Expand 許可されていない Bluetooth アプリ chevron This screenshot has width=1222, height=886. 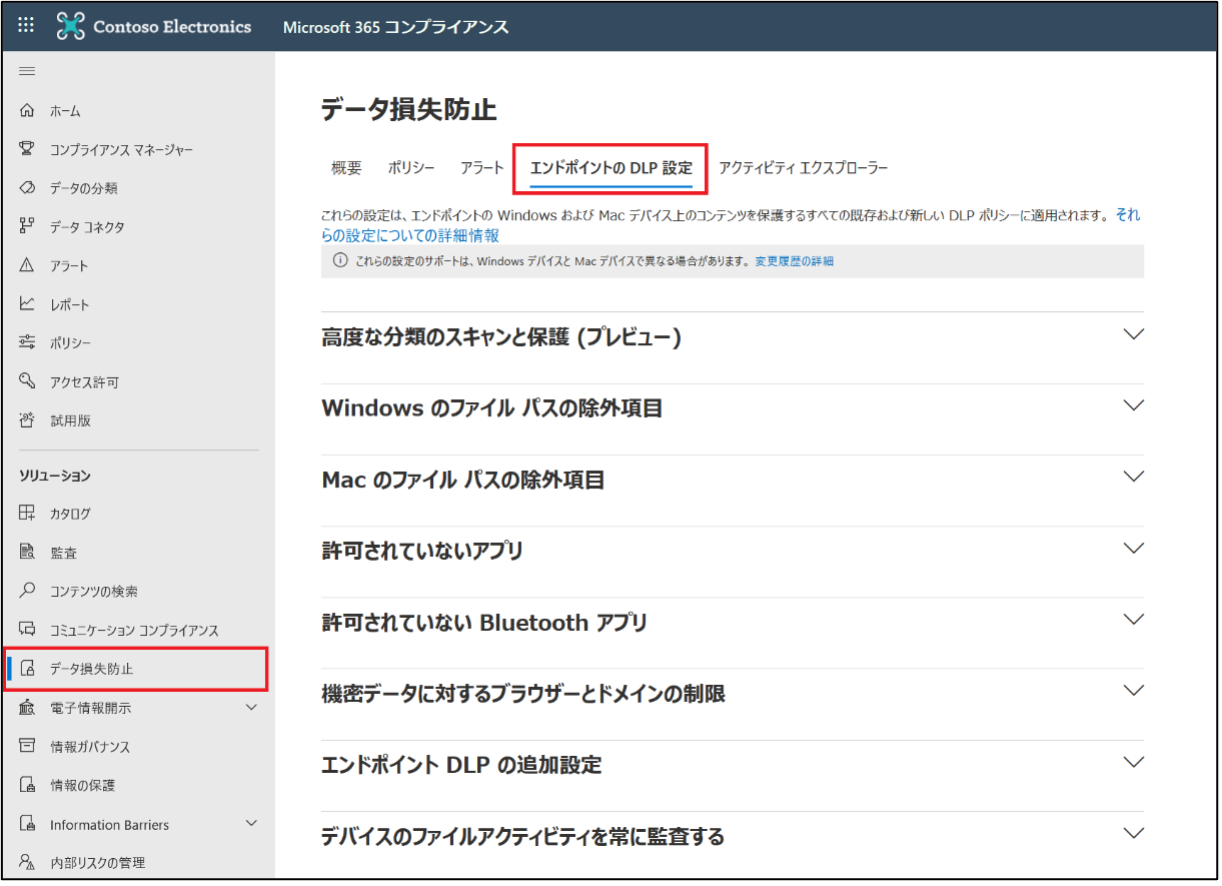(1133, 620)
